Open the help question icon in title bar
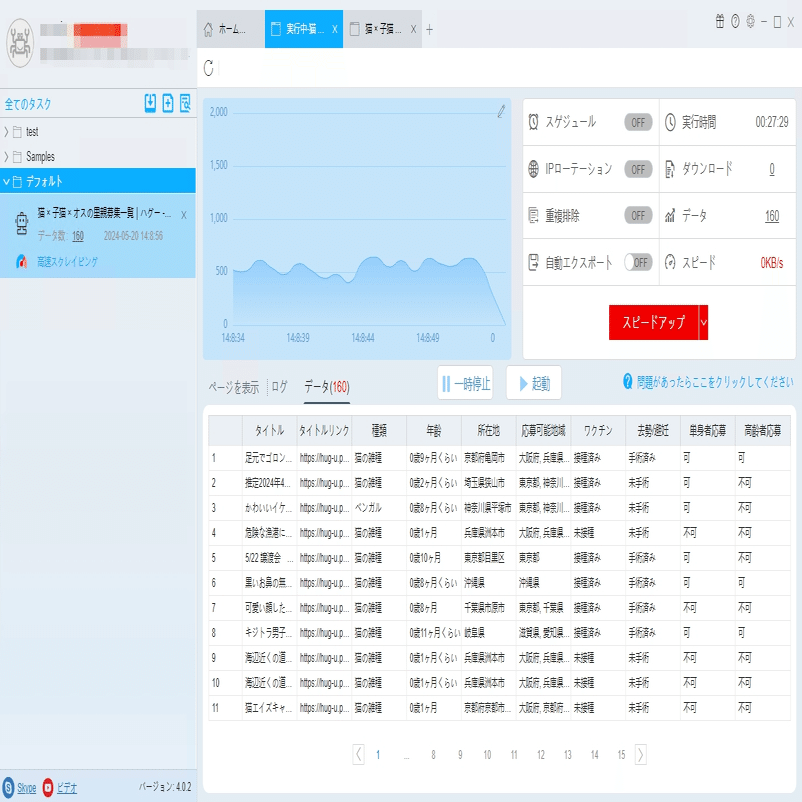 [735, 21]
